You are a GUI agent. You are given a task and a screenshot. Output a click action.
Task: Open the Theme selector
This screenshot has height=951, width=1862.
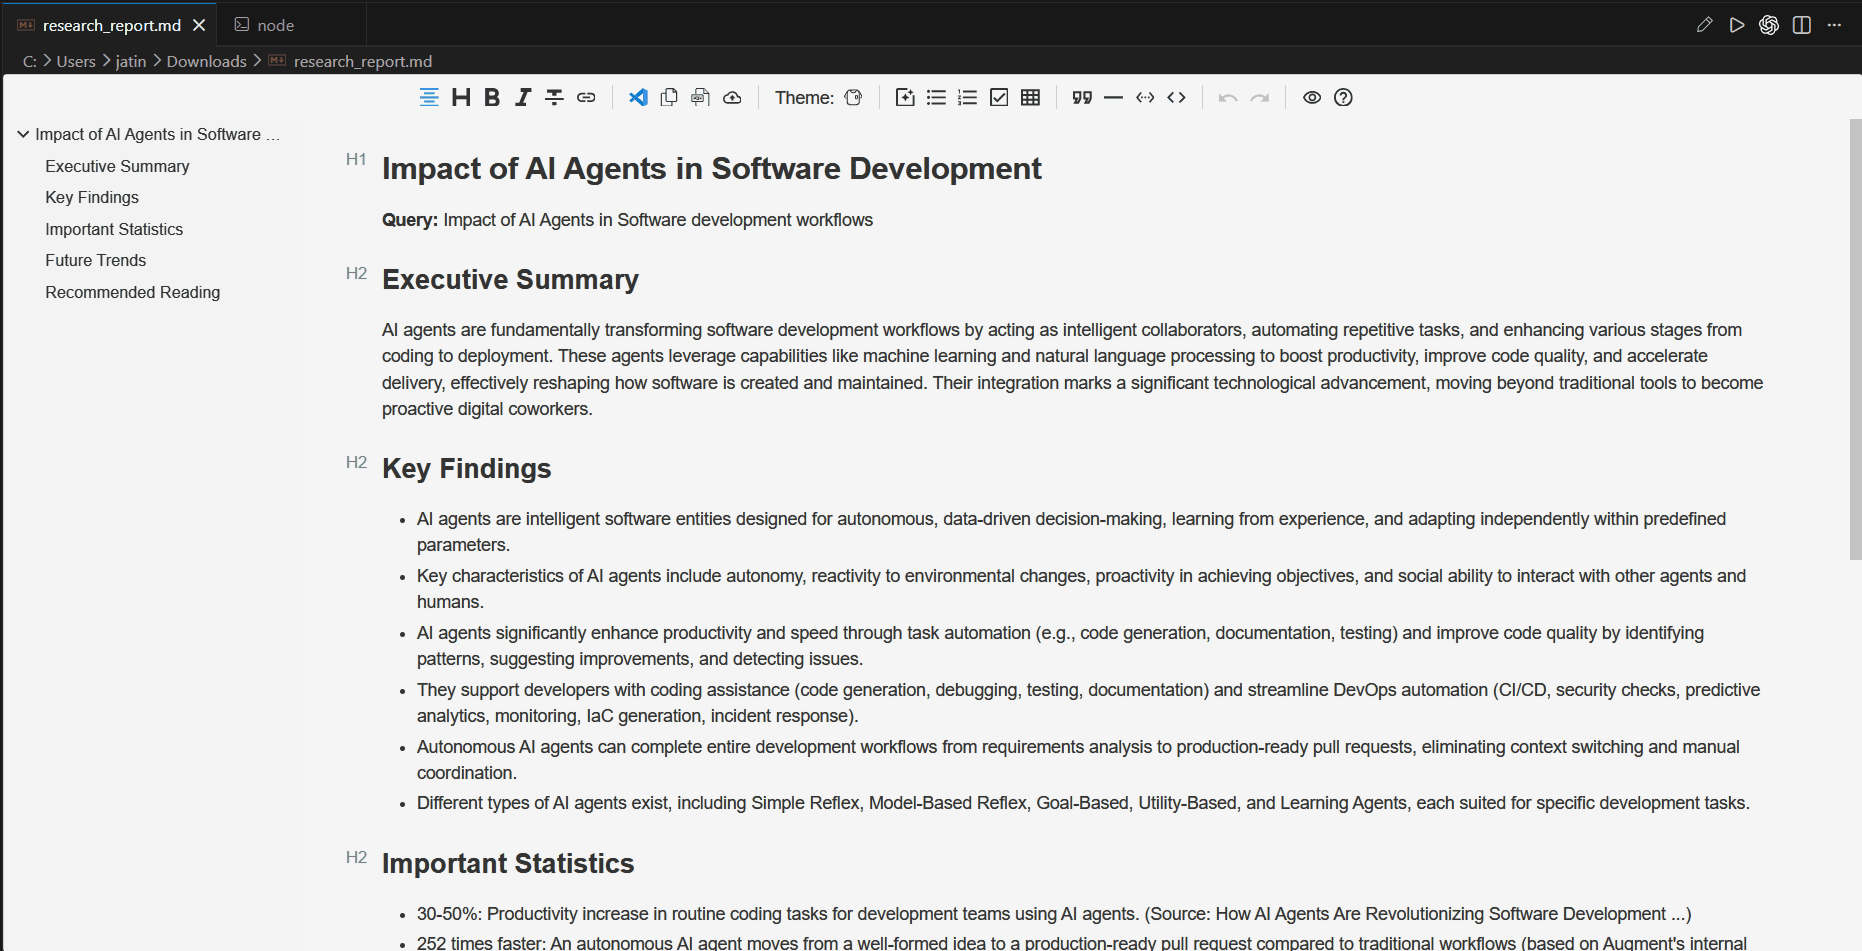point(853,97)
